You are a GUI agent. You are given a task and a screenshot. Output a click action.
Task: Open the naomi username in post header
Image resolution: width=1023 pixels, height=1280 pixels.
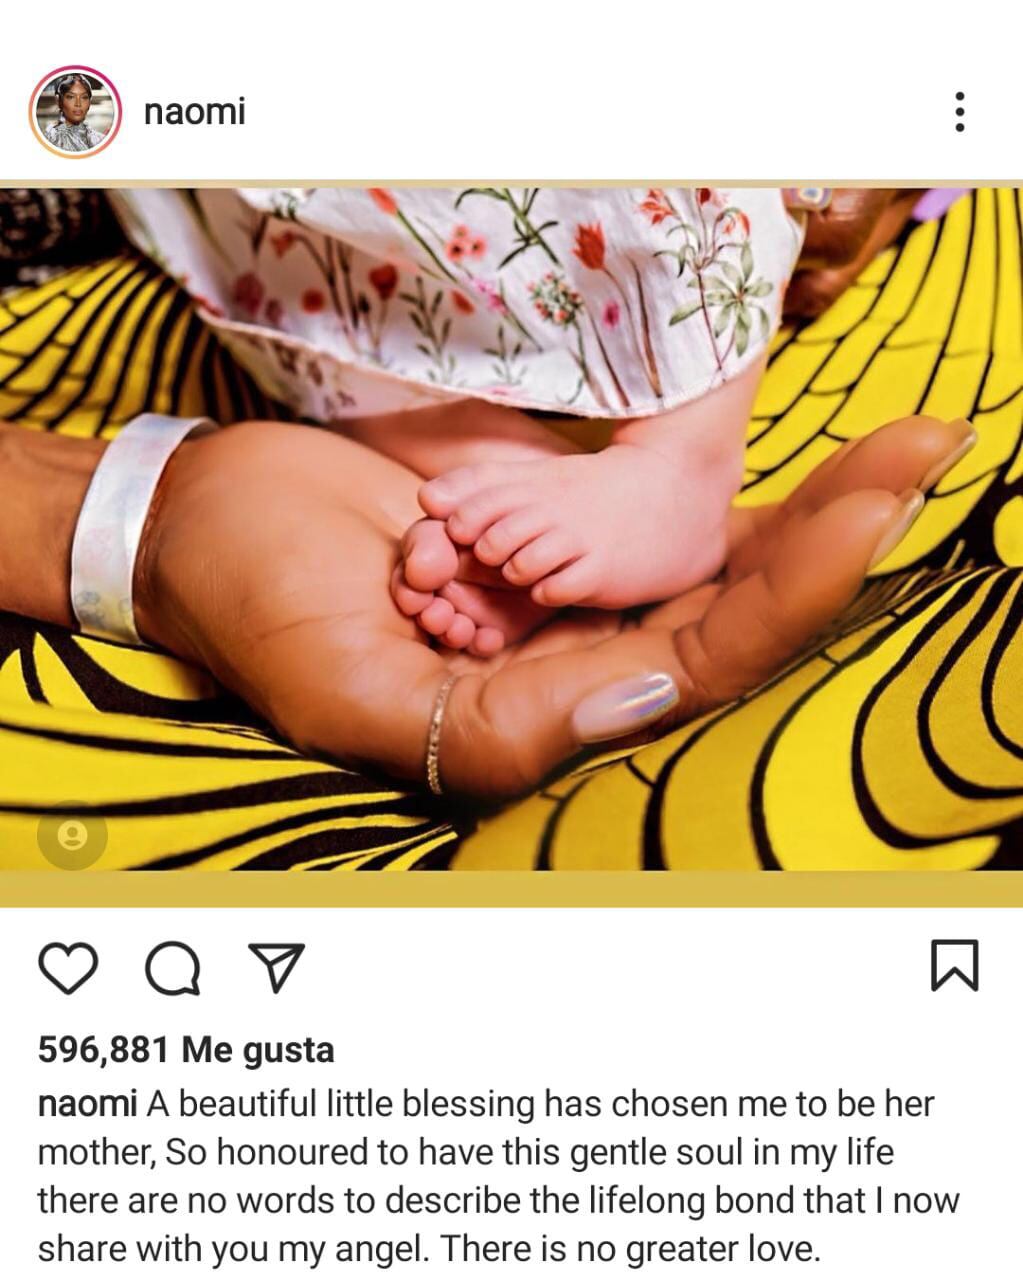[194, 111]
